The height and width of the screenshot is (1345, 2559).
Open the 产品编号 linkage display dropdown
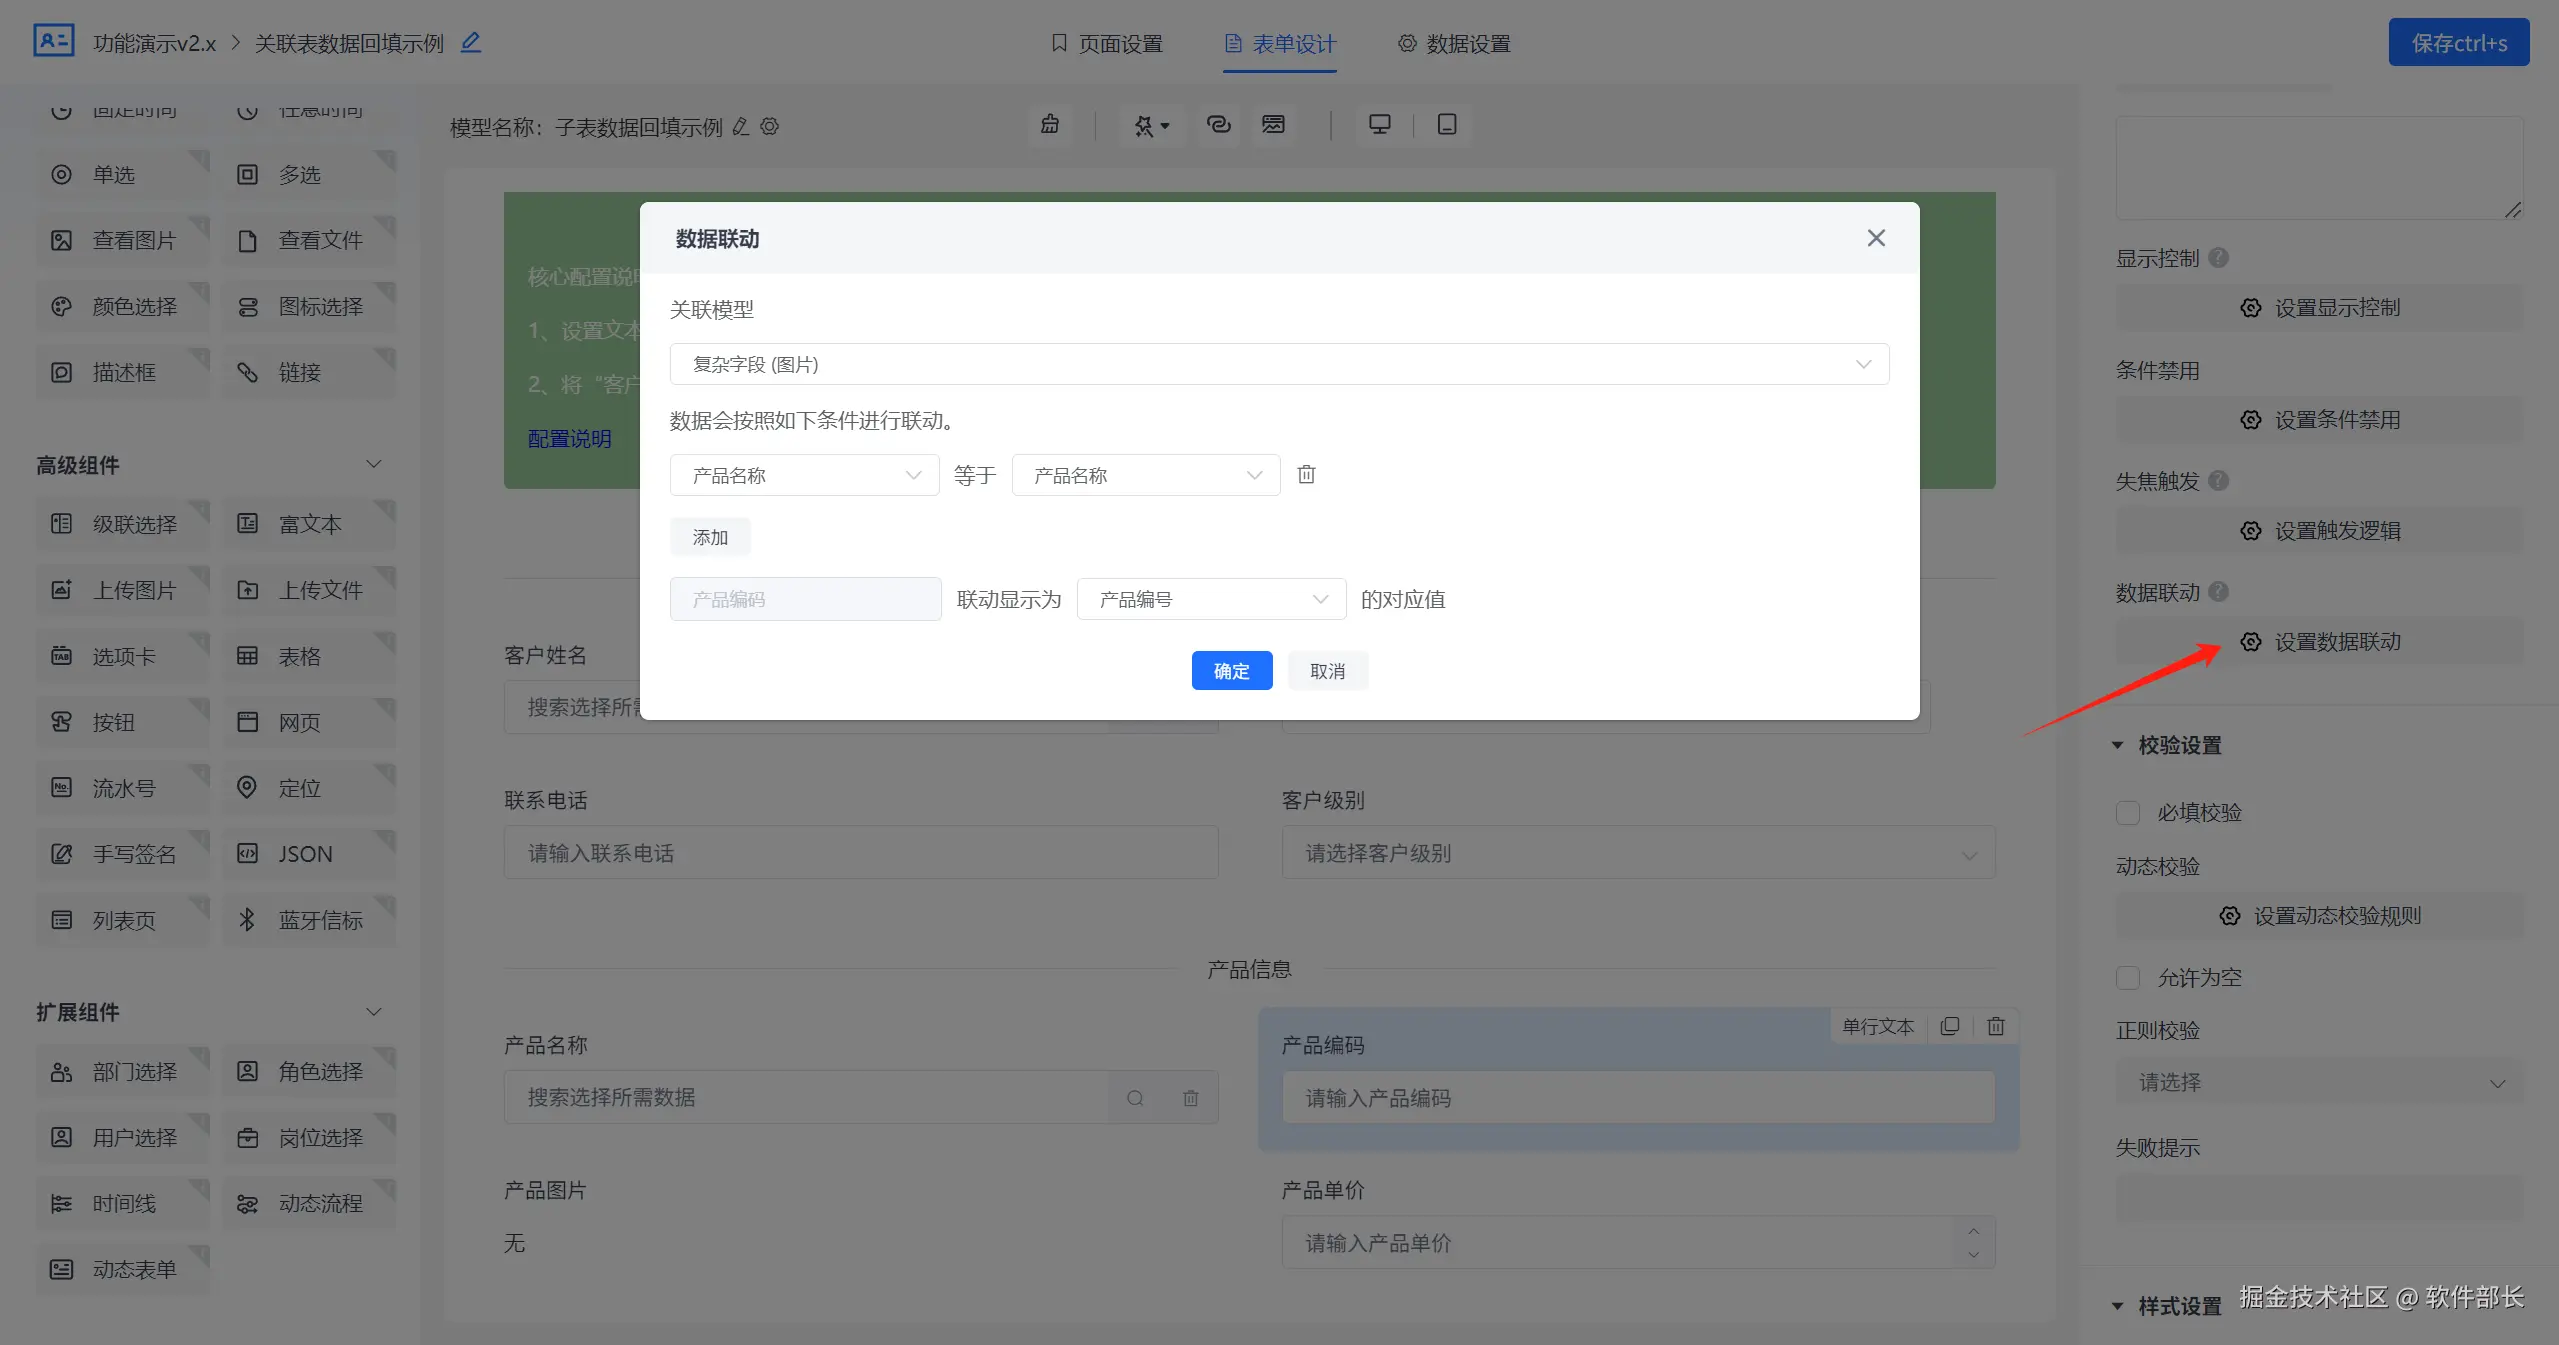pos(1210,599)
